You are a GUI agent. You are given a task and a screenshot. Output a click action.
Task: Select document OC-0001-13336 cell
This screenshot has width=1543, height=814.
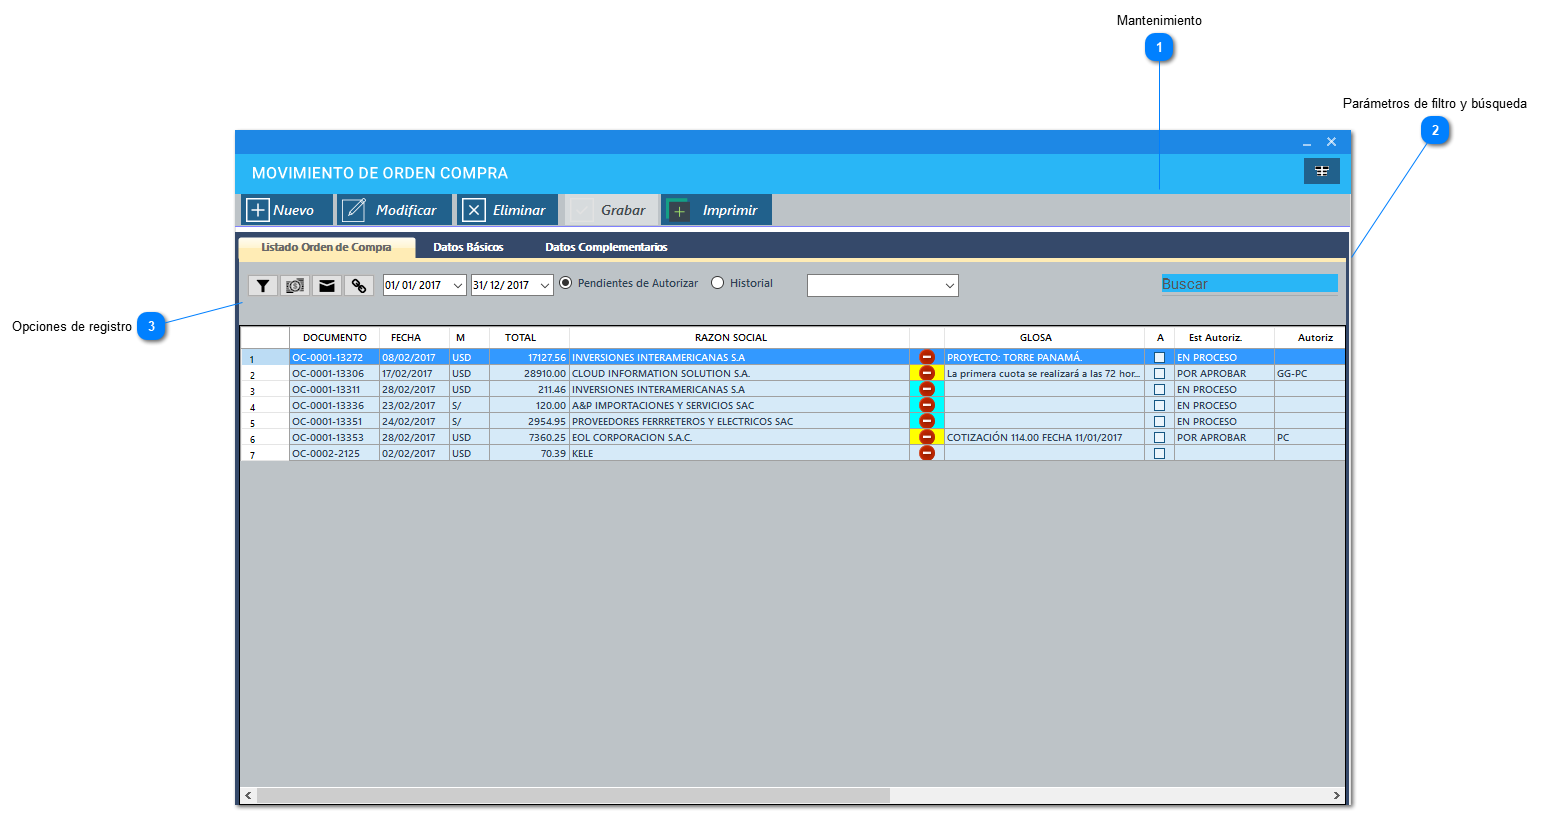(335, 405)
